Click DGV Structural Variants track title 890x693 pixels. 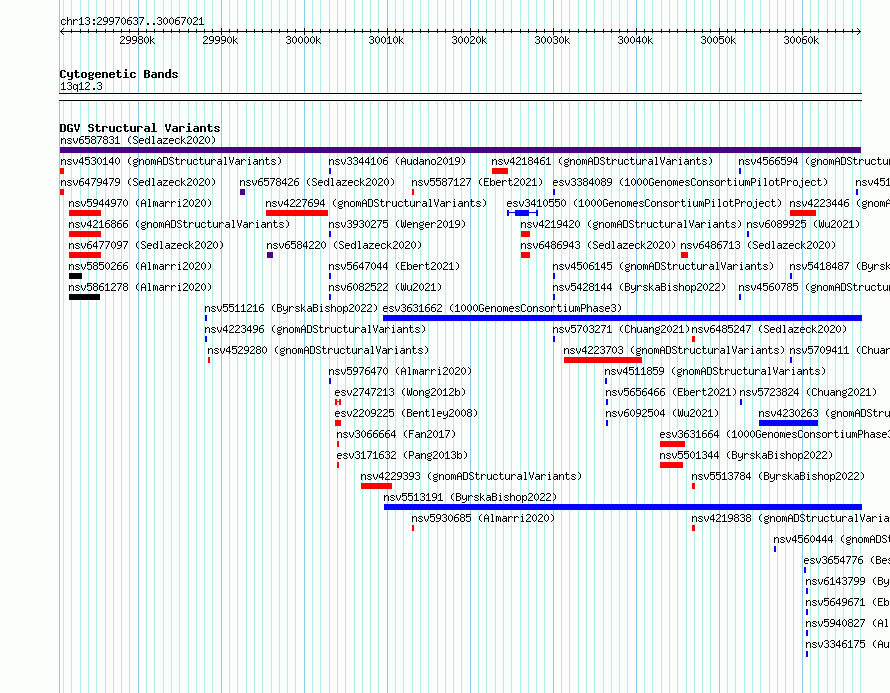[x=140, y=128]
